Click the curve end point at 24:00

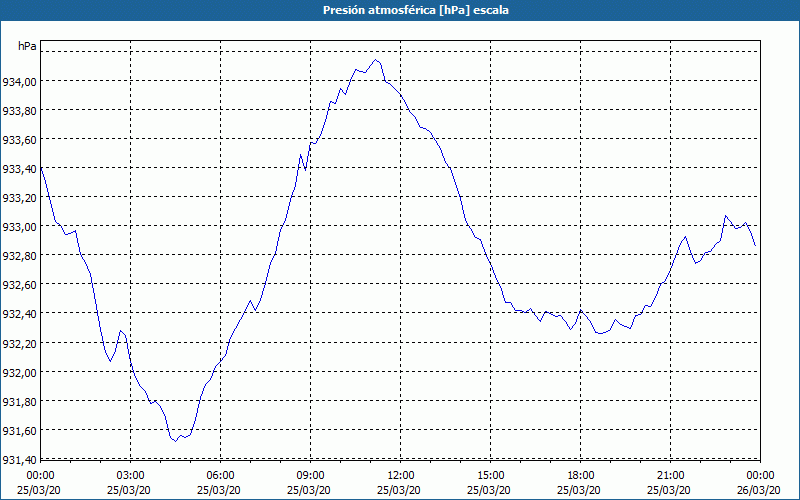(x=755, y=245)
